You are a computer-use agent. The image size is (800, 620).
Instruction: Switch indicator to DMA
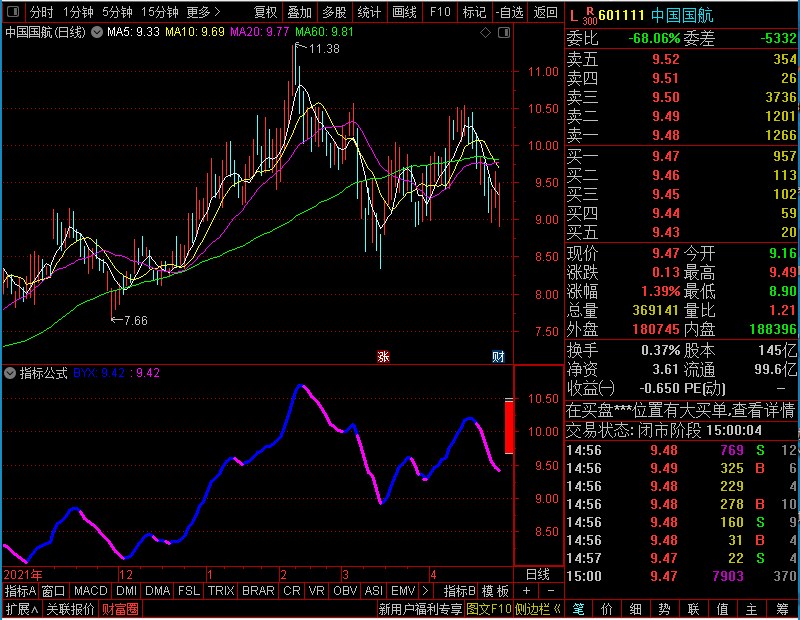(157, 591)
